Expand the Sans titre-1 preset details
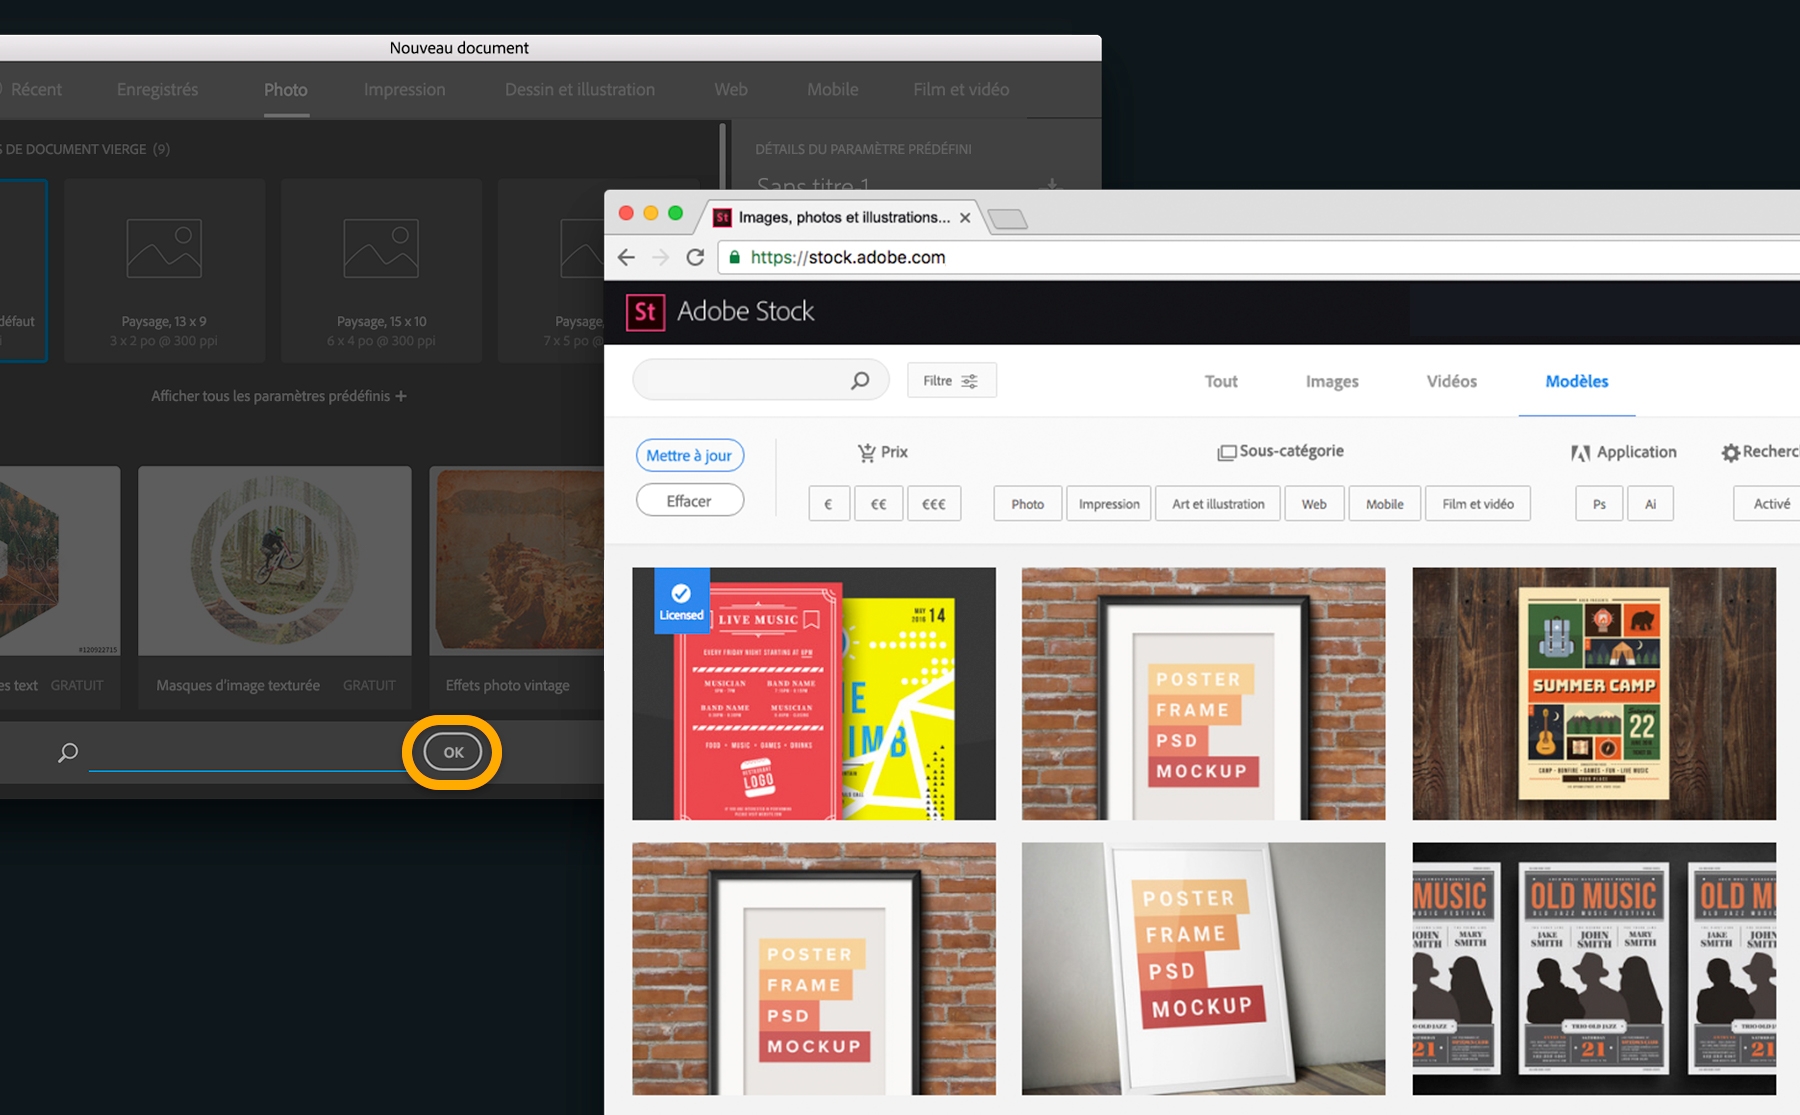Viewport: 1800px width, 1115px height. (x=1052, y=187)
